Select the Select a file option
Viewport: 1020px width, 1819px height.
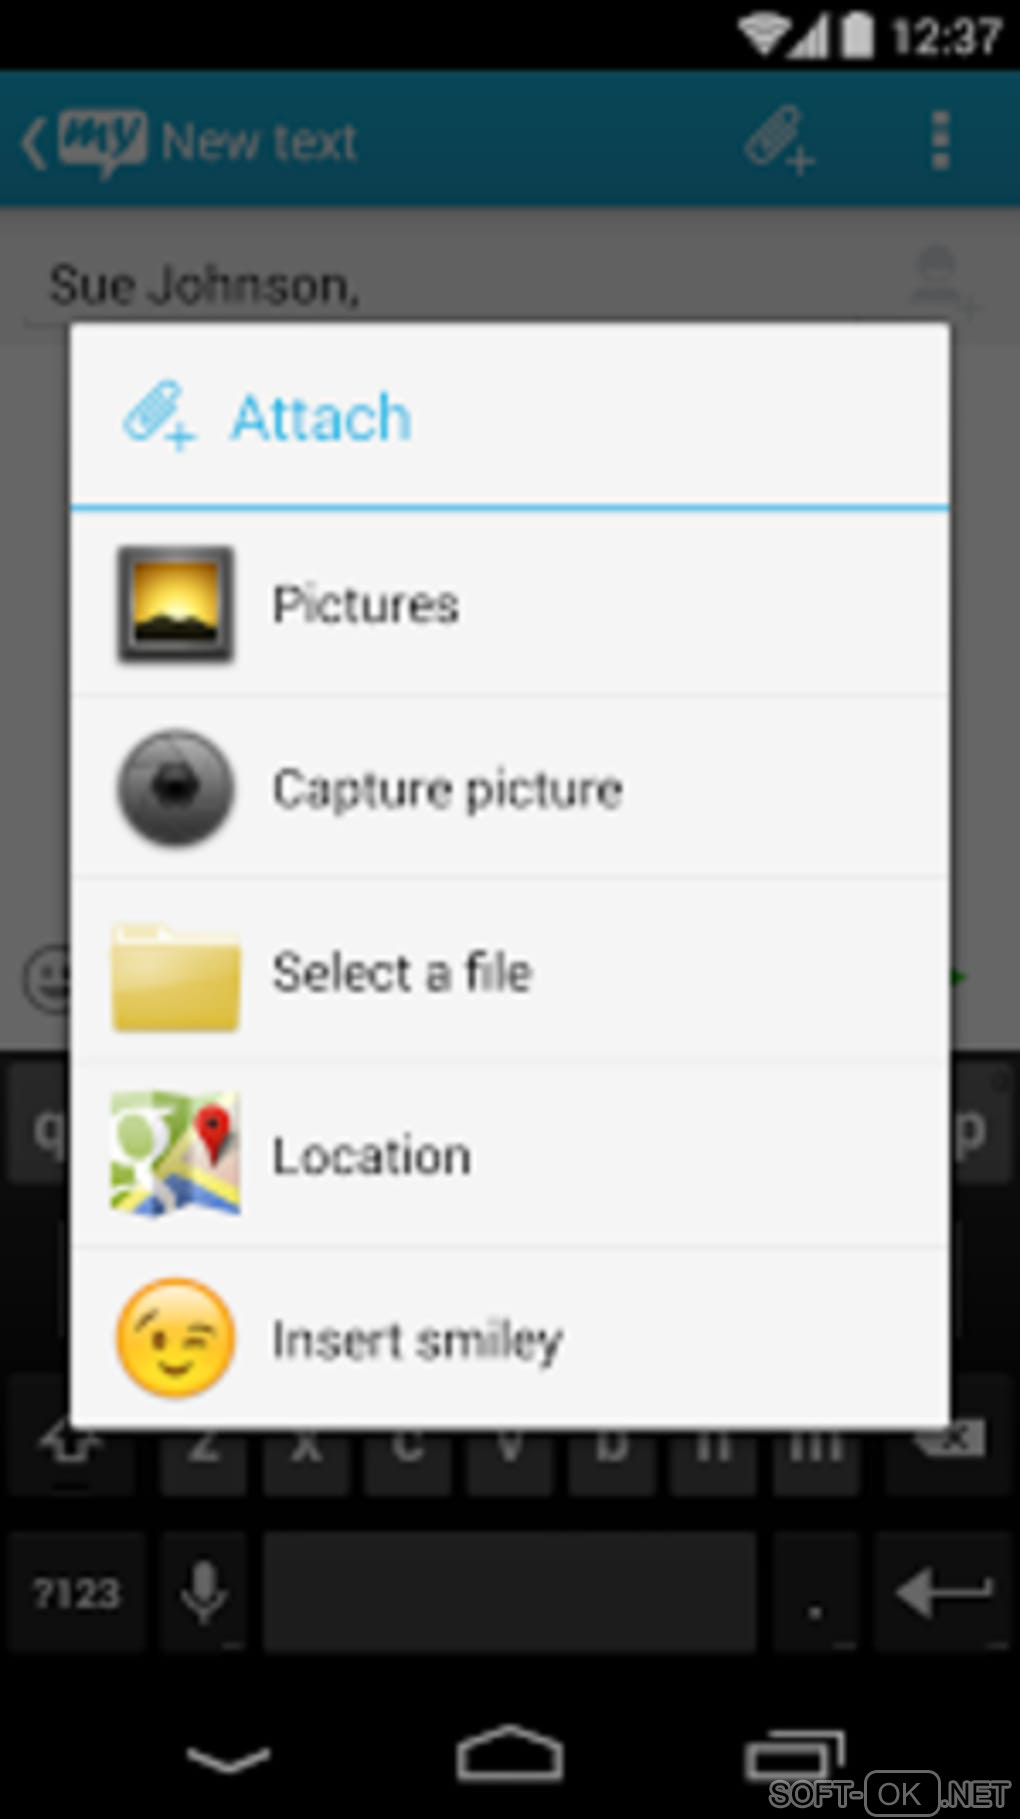(x=510, y=973)
